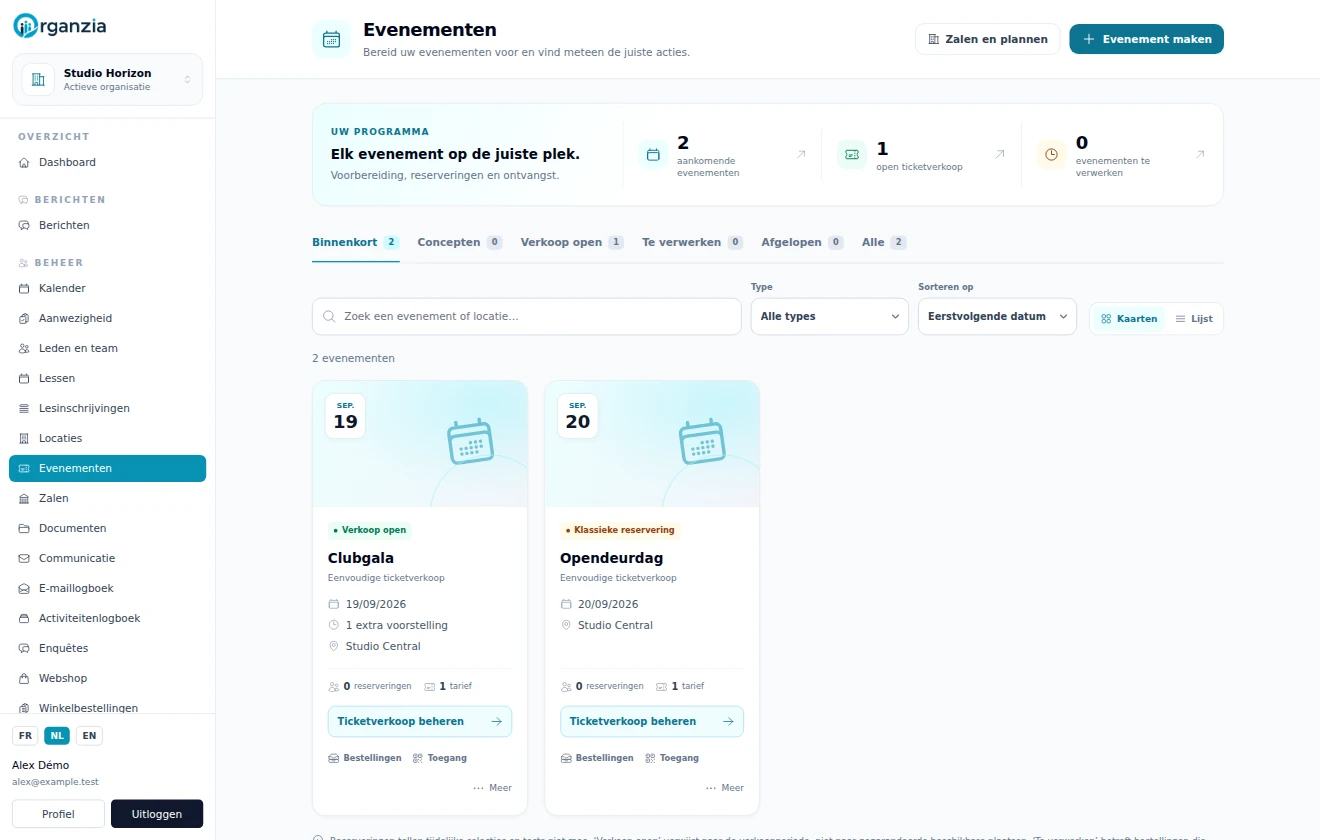Click the event search input field
Image resolution: width=1320 pixels, height=840 pixels.
click(x=527, y=316)
